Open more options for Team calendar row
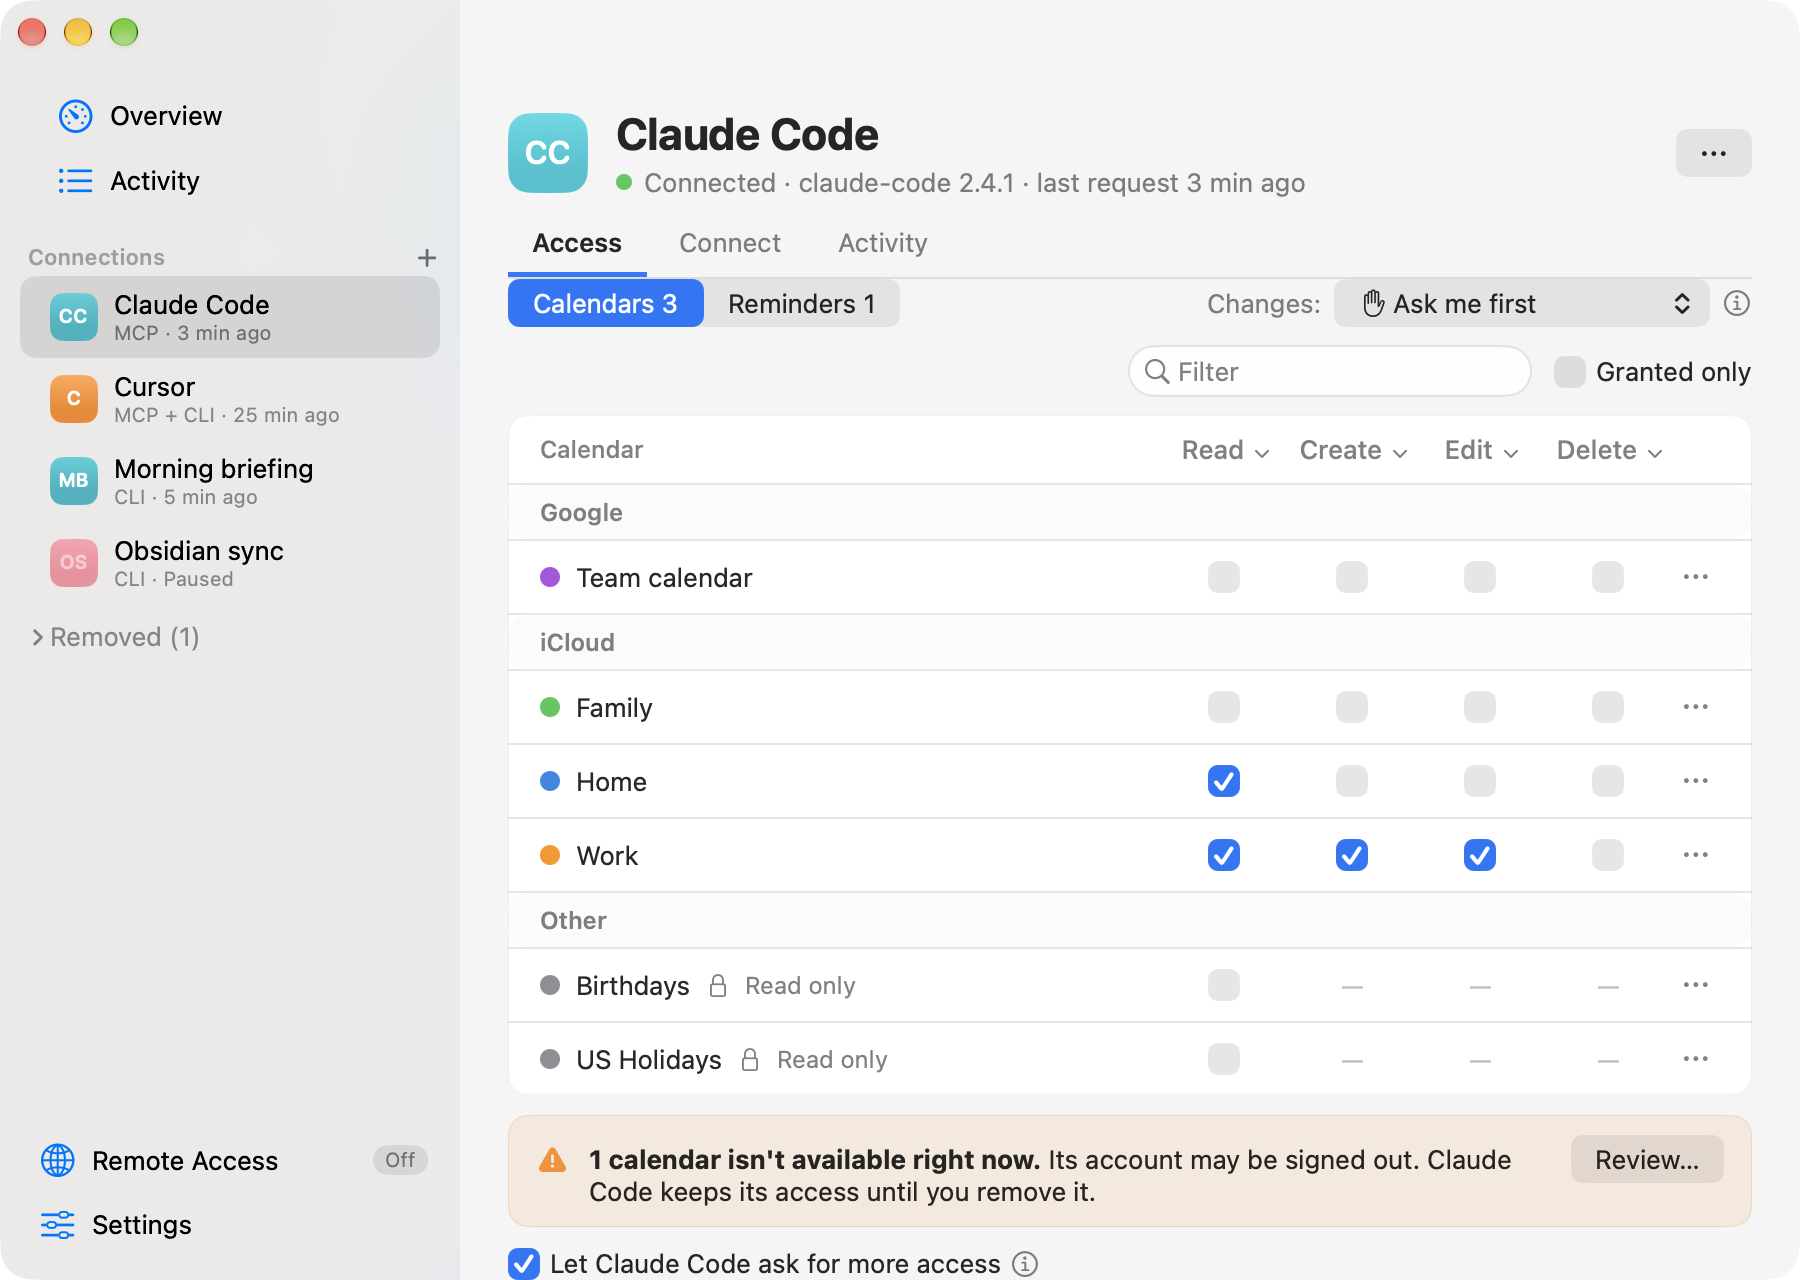 click(x=1696, y=577)
